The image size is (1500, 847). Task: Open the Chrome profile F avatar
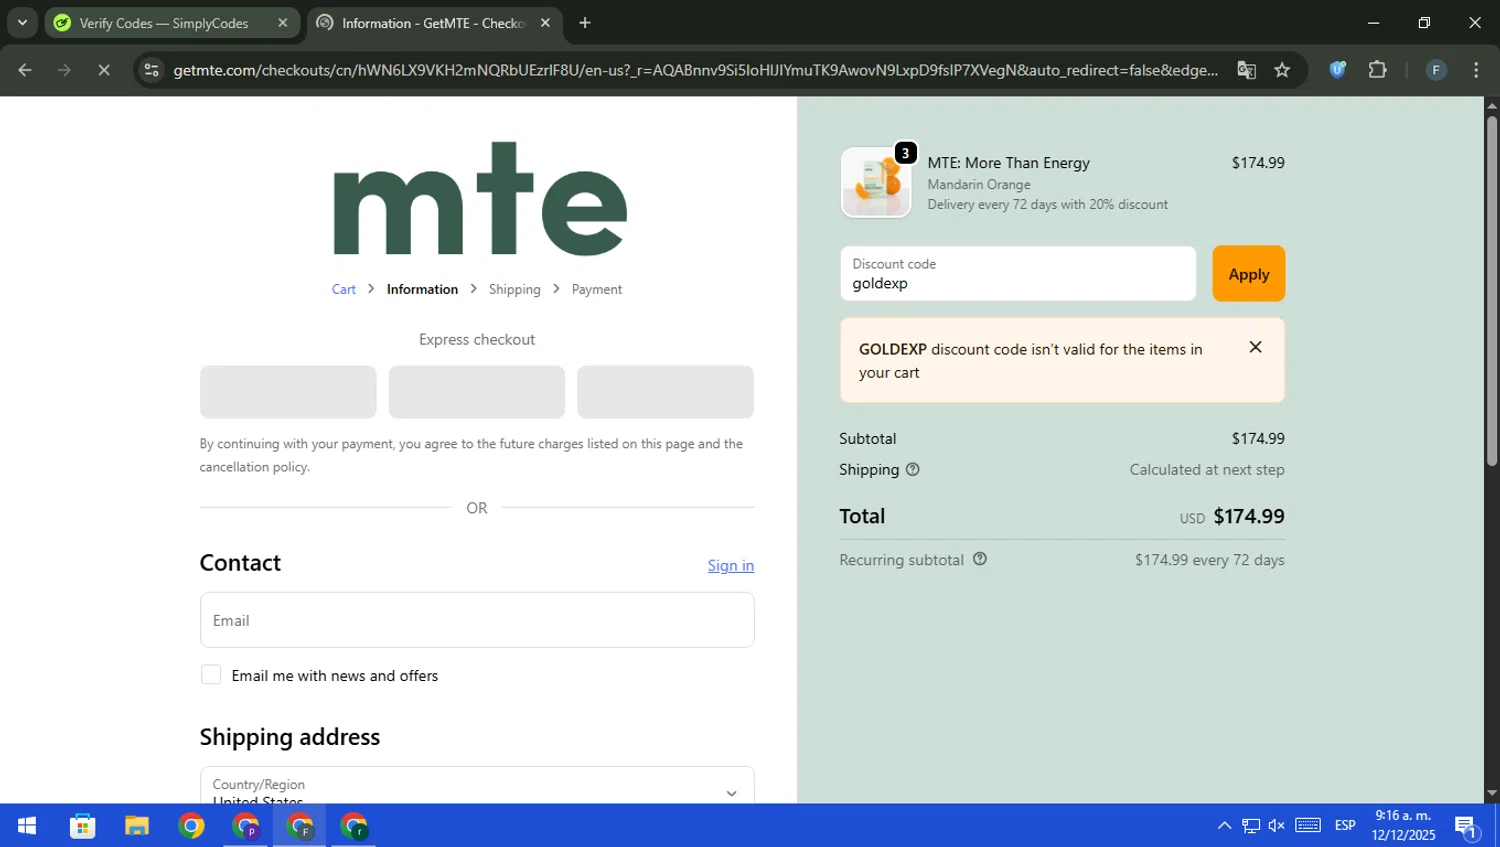coord(1436,70)
